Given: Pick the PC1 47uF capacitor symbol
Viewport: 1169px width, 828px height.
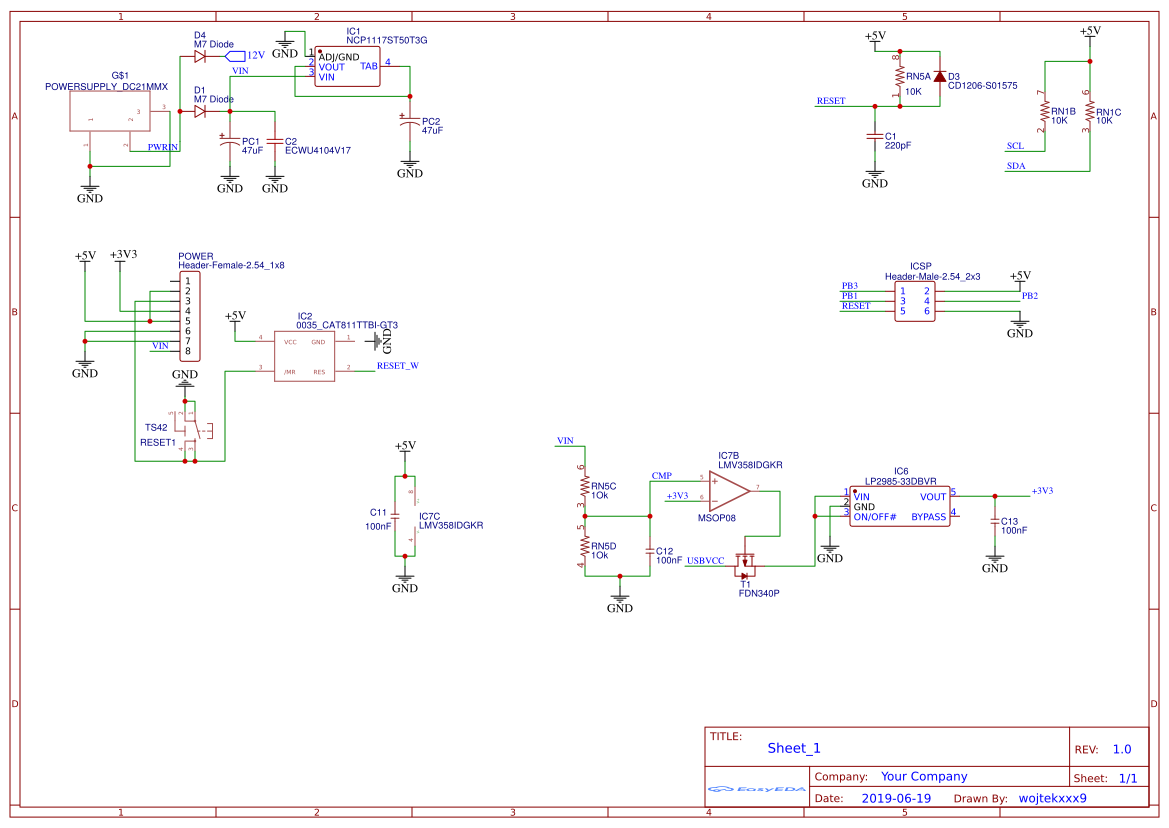Looking at the screenshot, I should tap(229, 141).
